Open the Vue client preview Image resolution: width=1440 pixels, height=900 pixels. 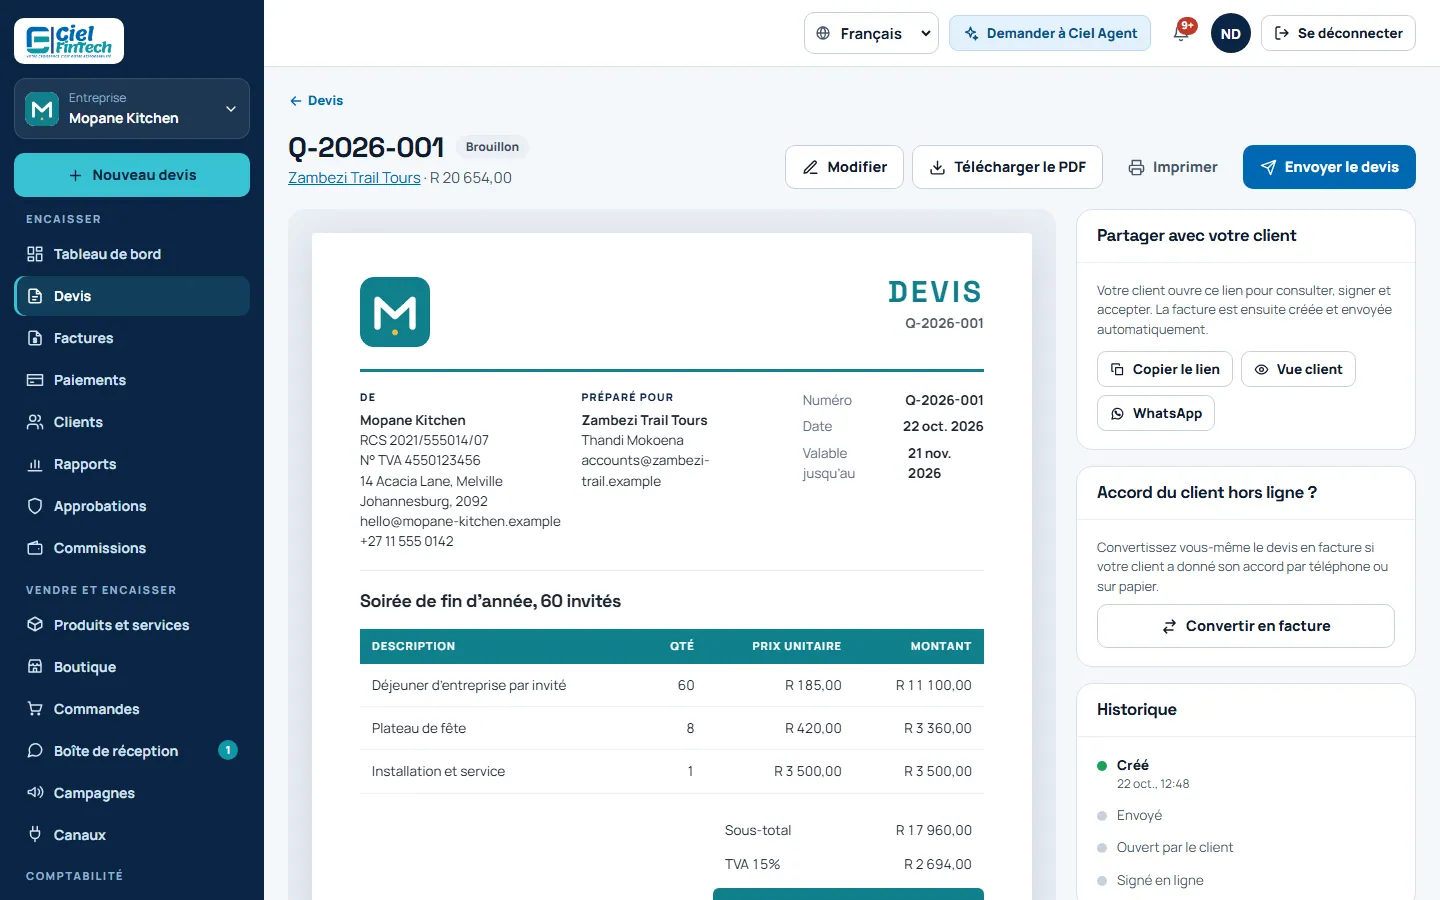pos(1298,369)
